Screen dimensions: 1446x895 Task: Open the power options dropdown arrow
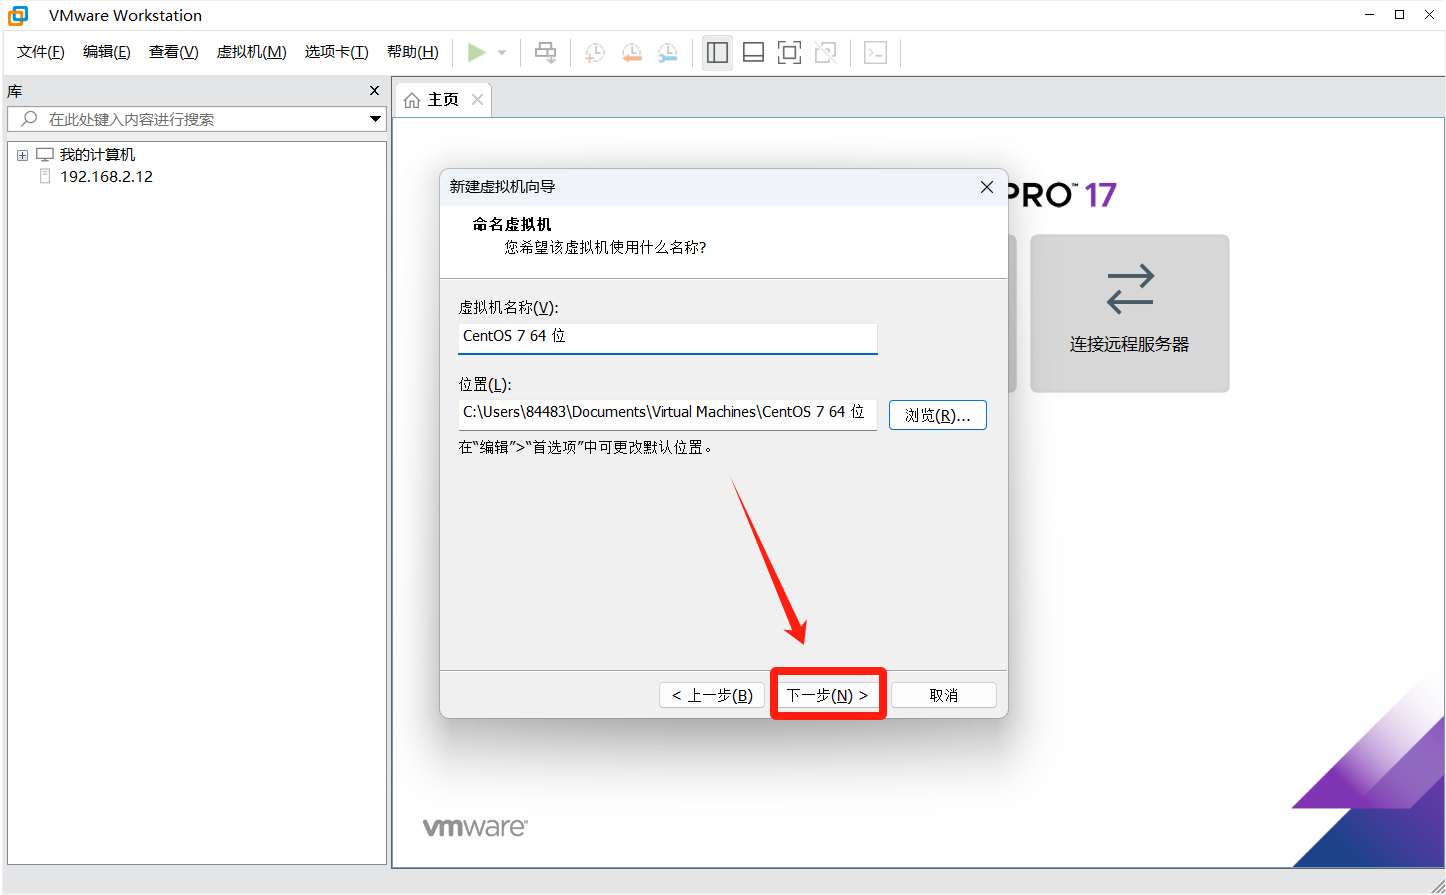click(x=502, y=53)
